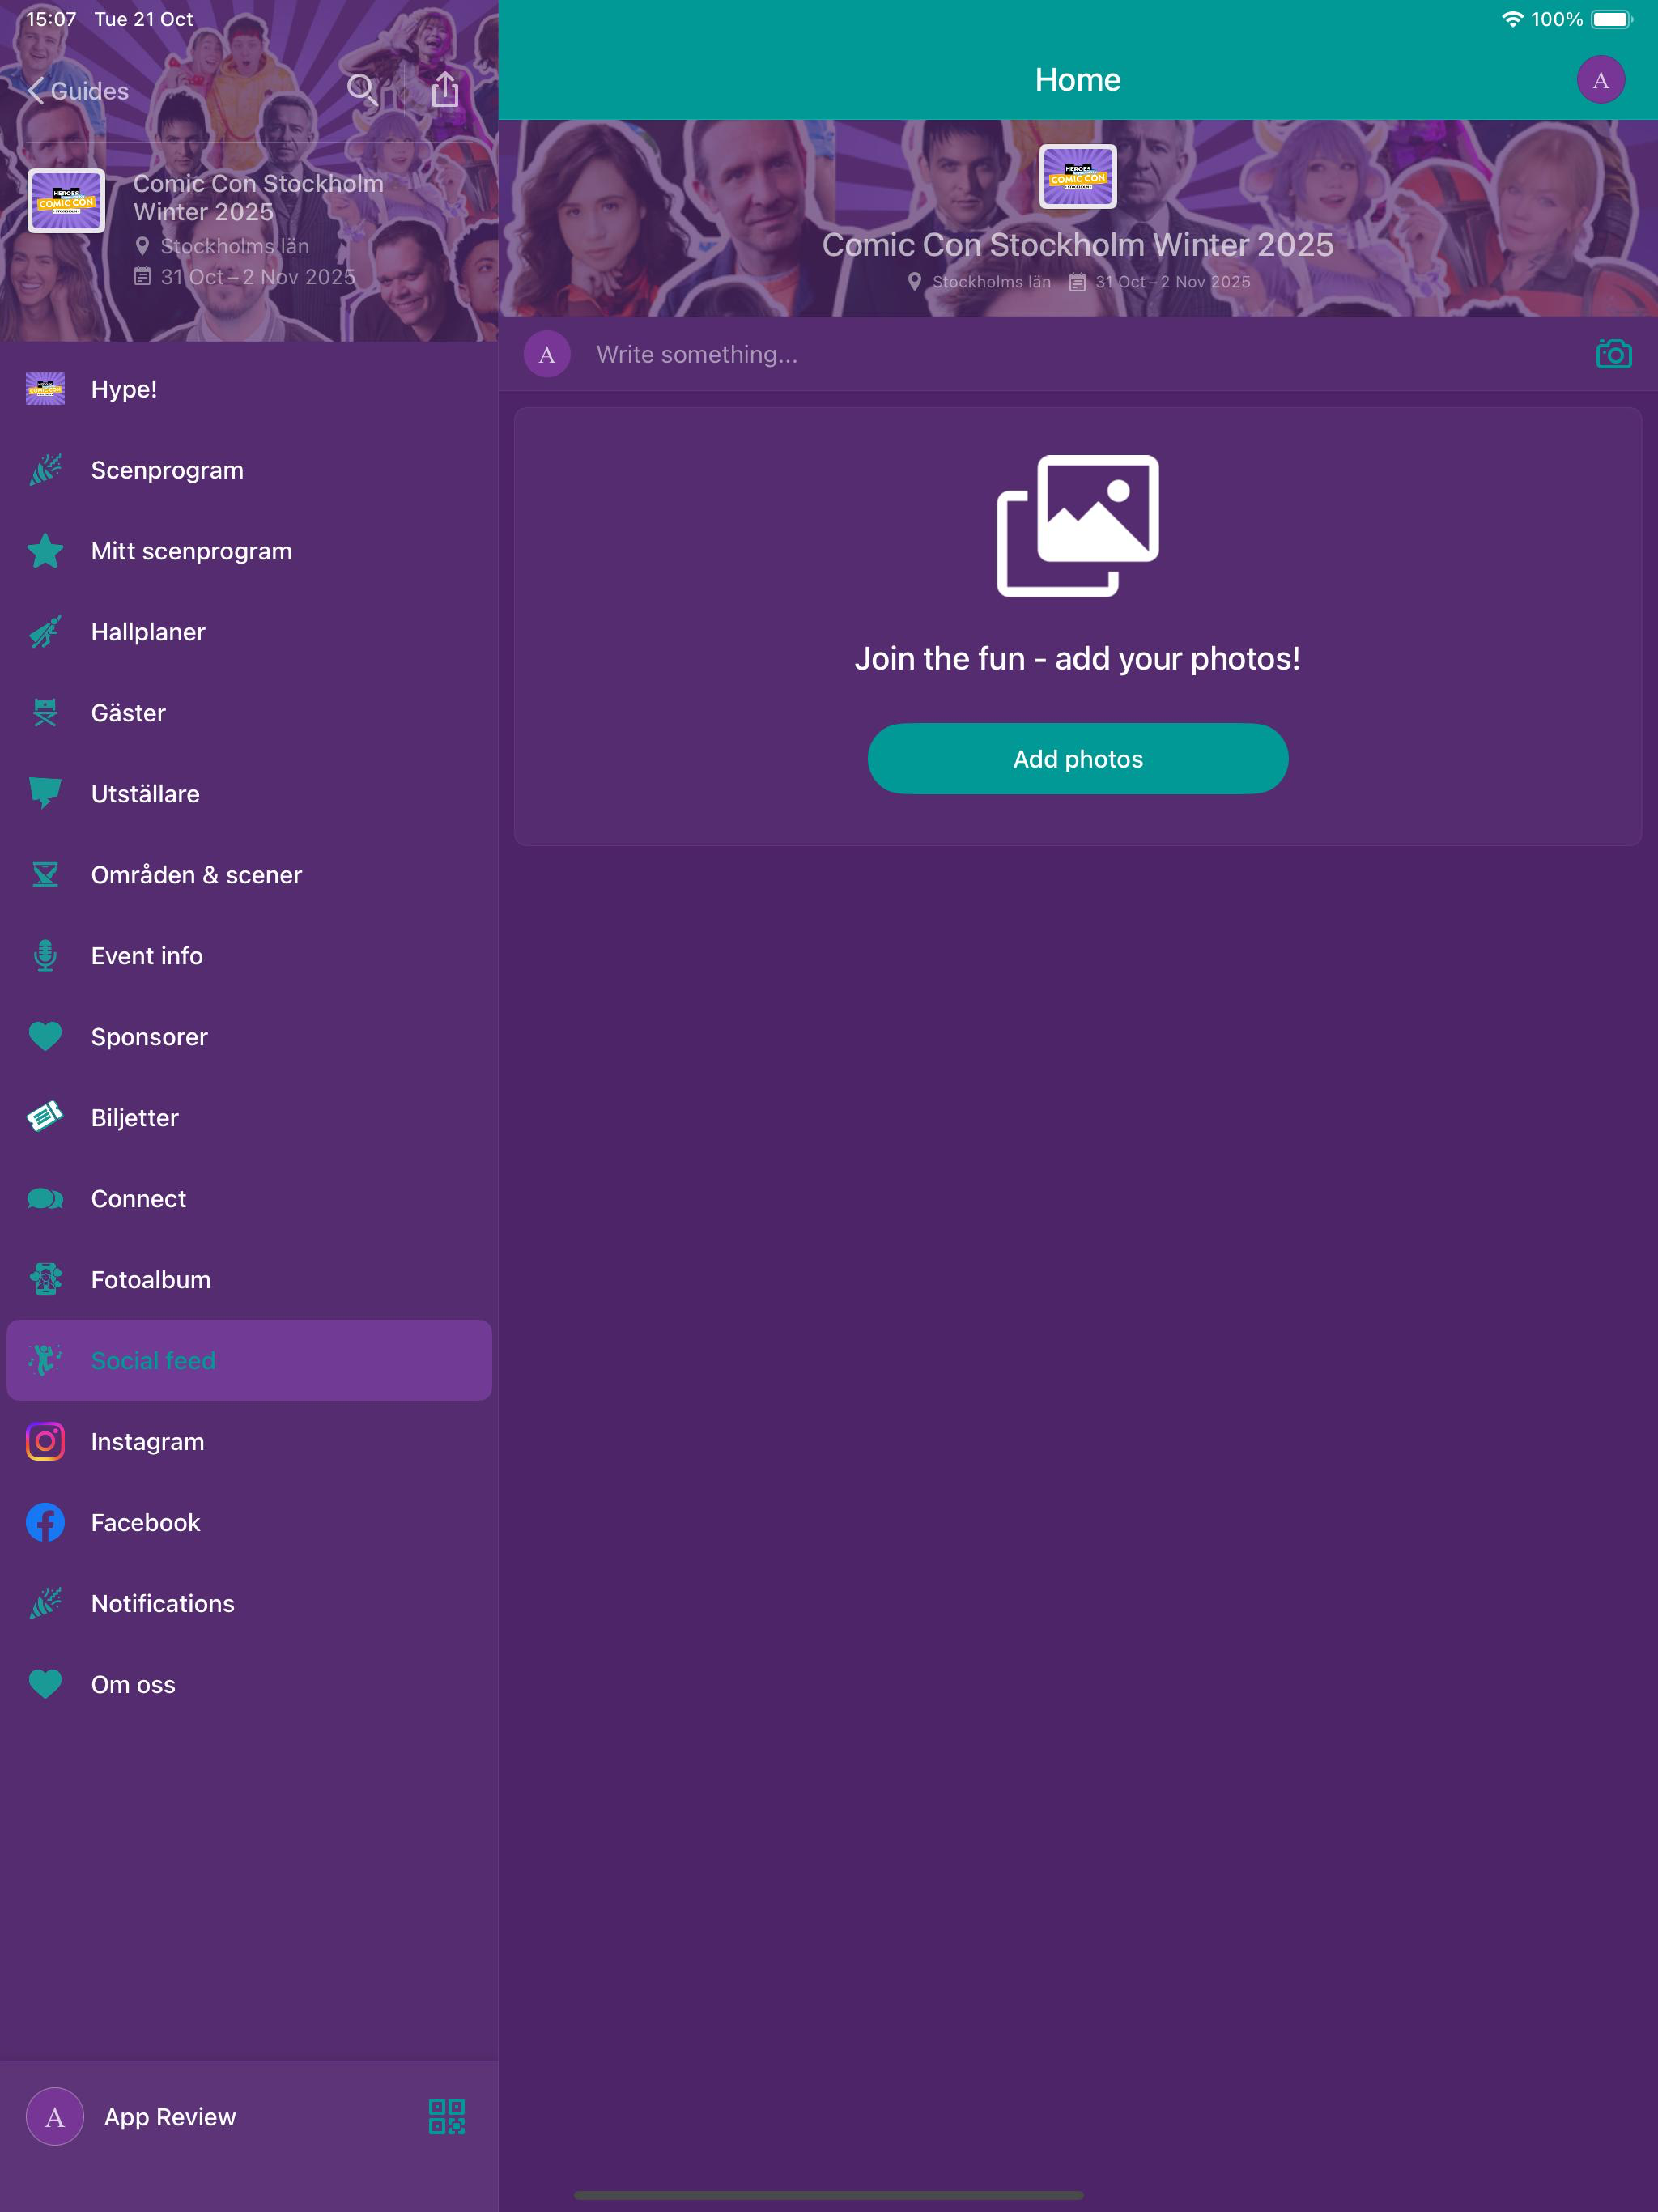This screenshot has width=1658, height=2212.
Task: Select the Facebook label
Action: click(146, 1523)
